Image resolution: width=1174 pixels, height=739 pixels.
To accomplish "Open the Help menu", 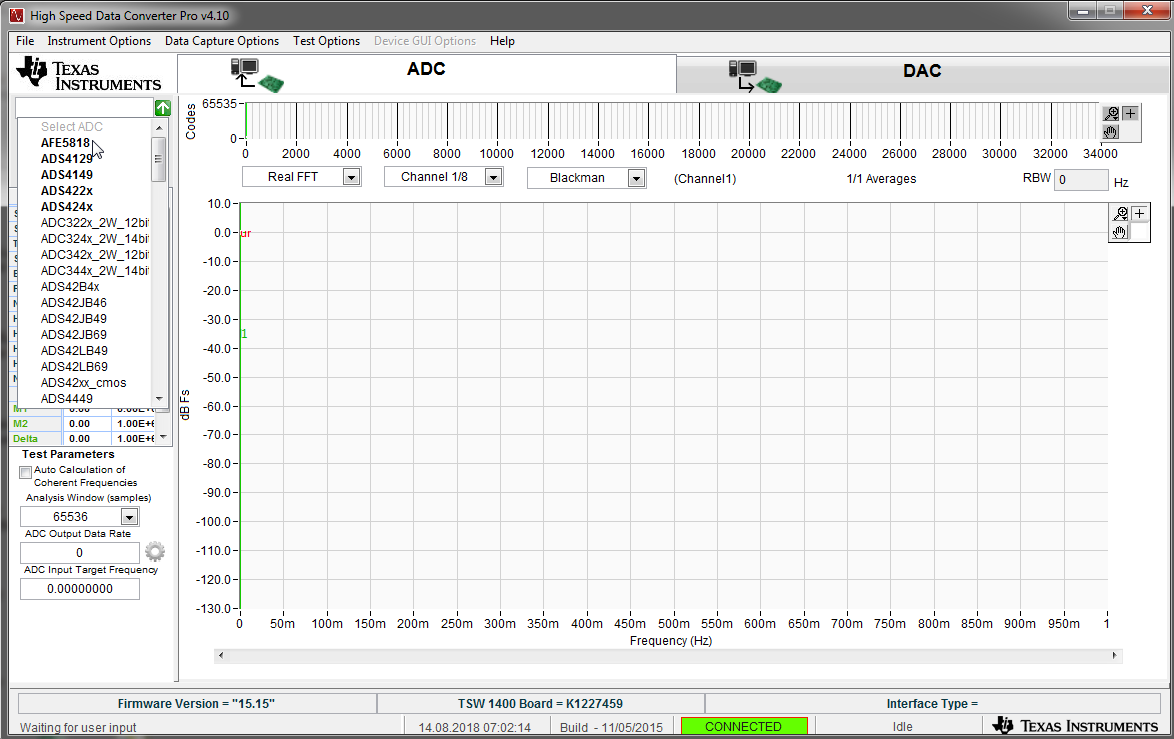I will pyautogui.click(x=502, y=40).
